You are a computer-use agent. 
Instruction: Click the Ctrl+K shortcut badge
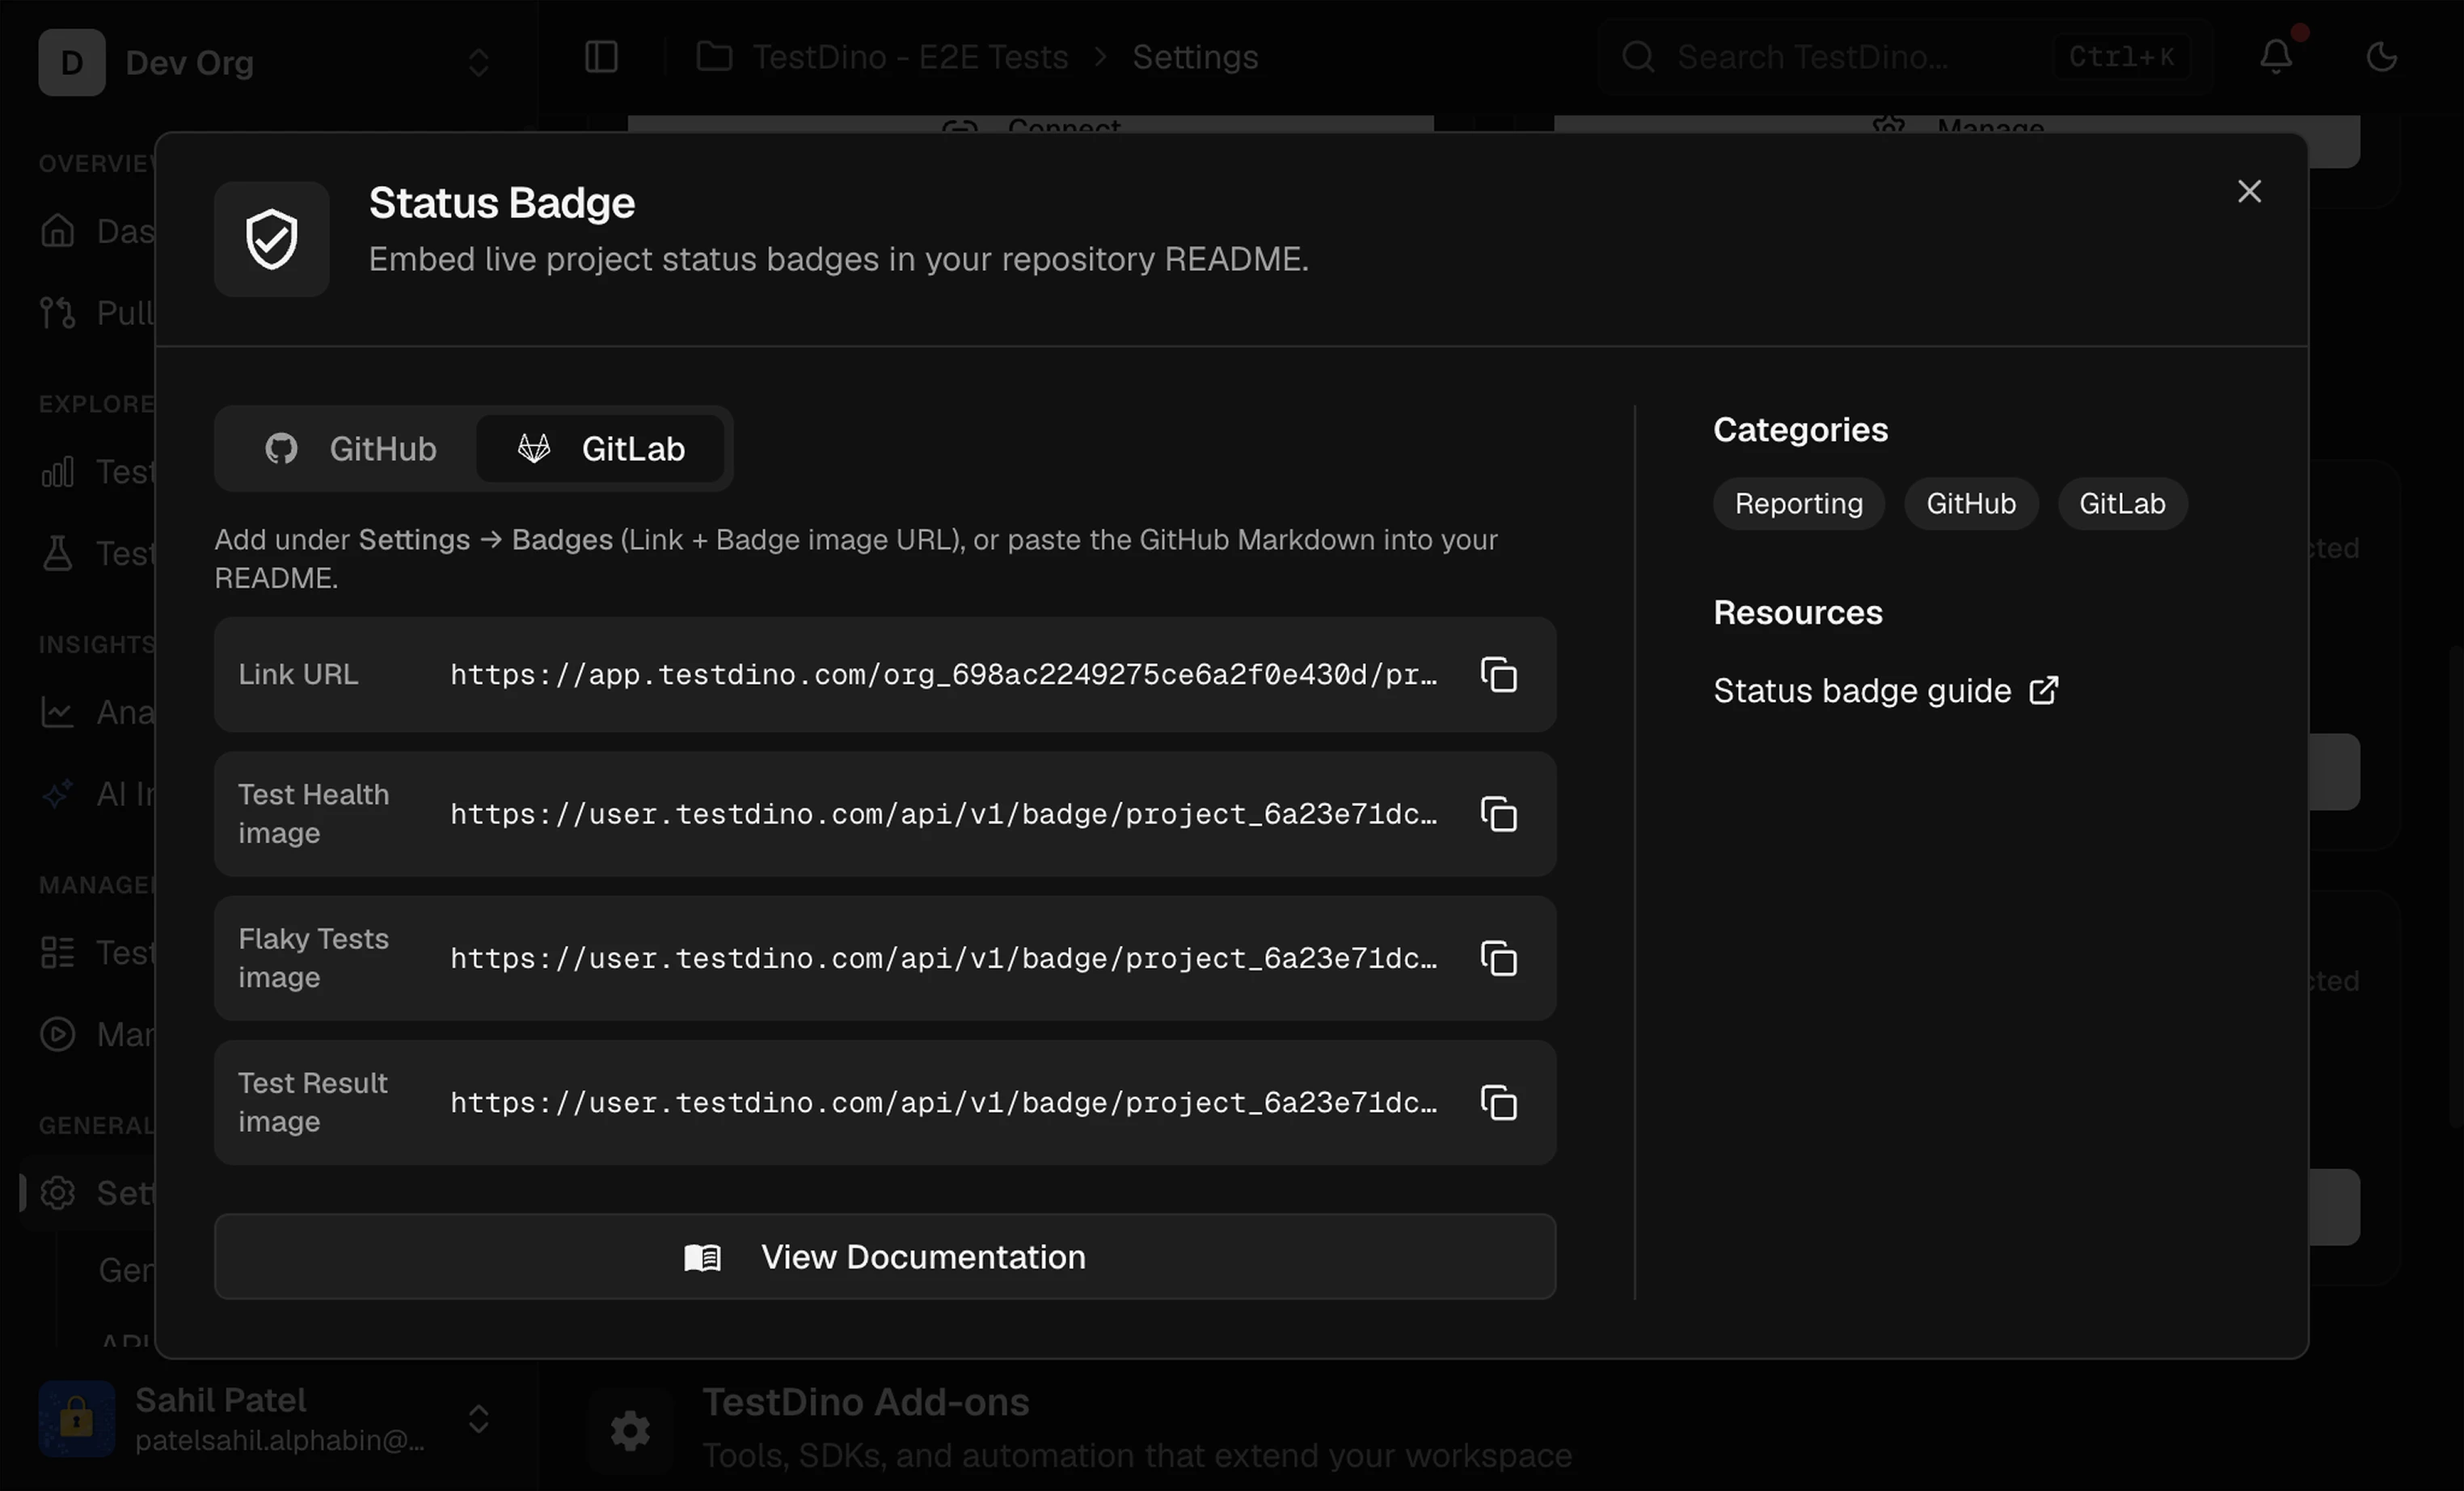click(2121, 57)
